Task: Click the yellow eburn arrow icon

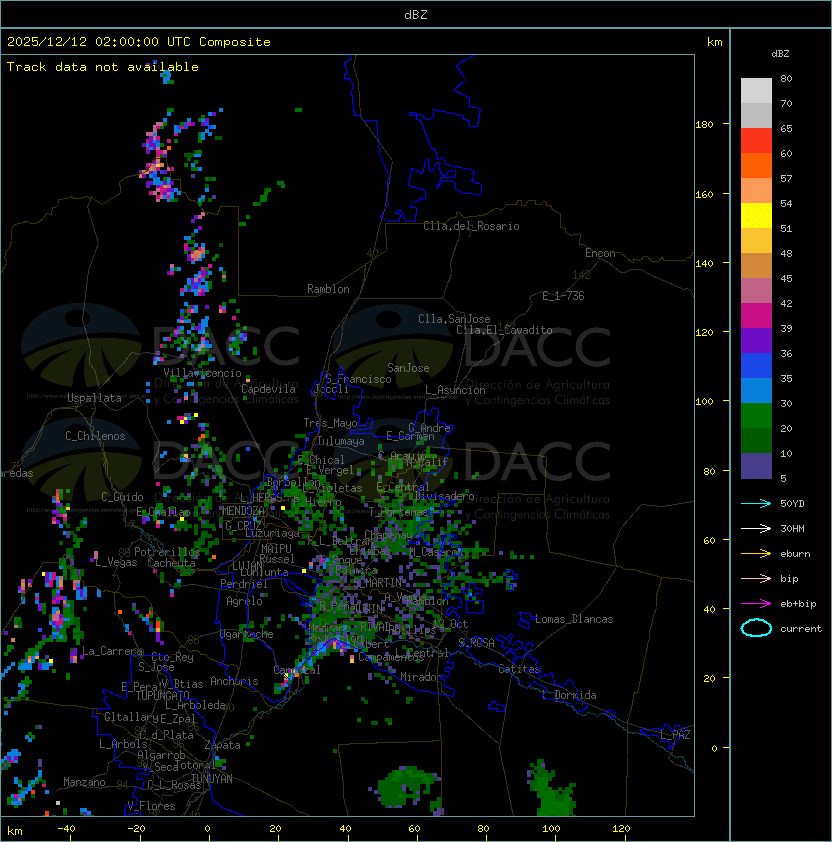Action: click(756, 553)
